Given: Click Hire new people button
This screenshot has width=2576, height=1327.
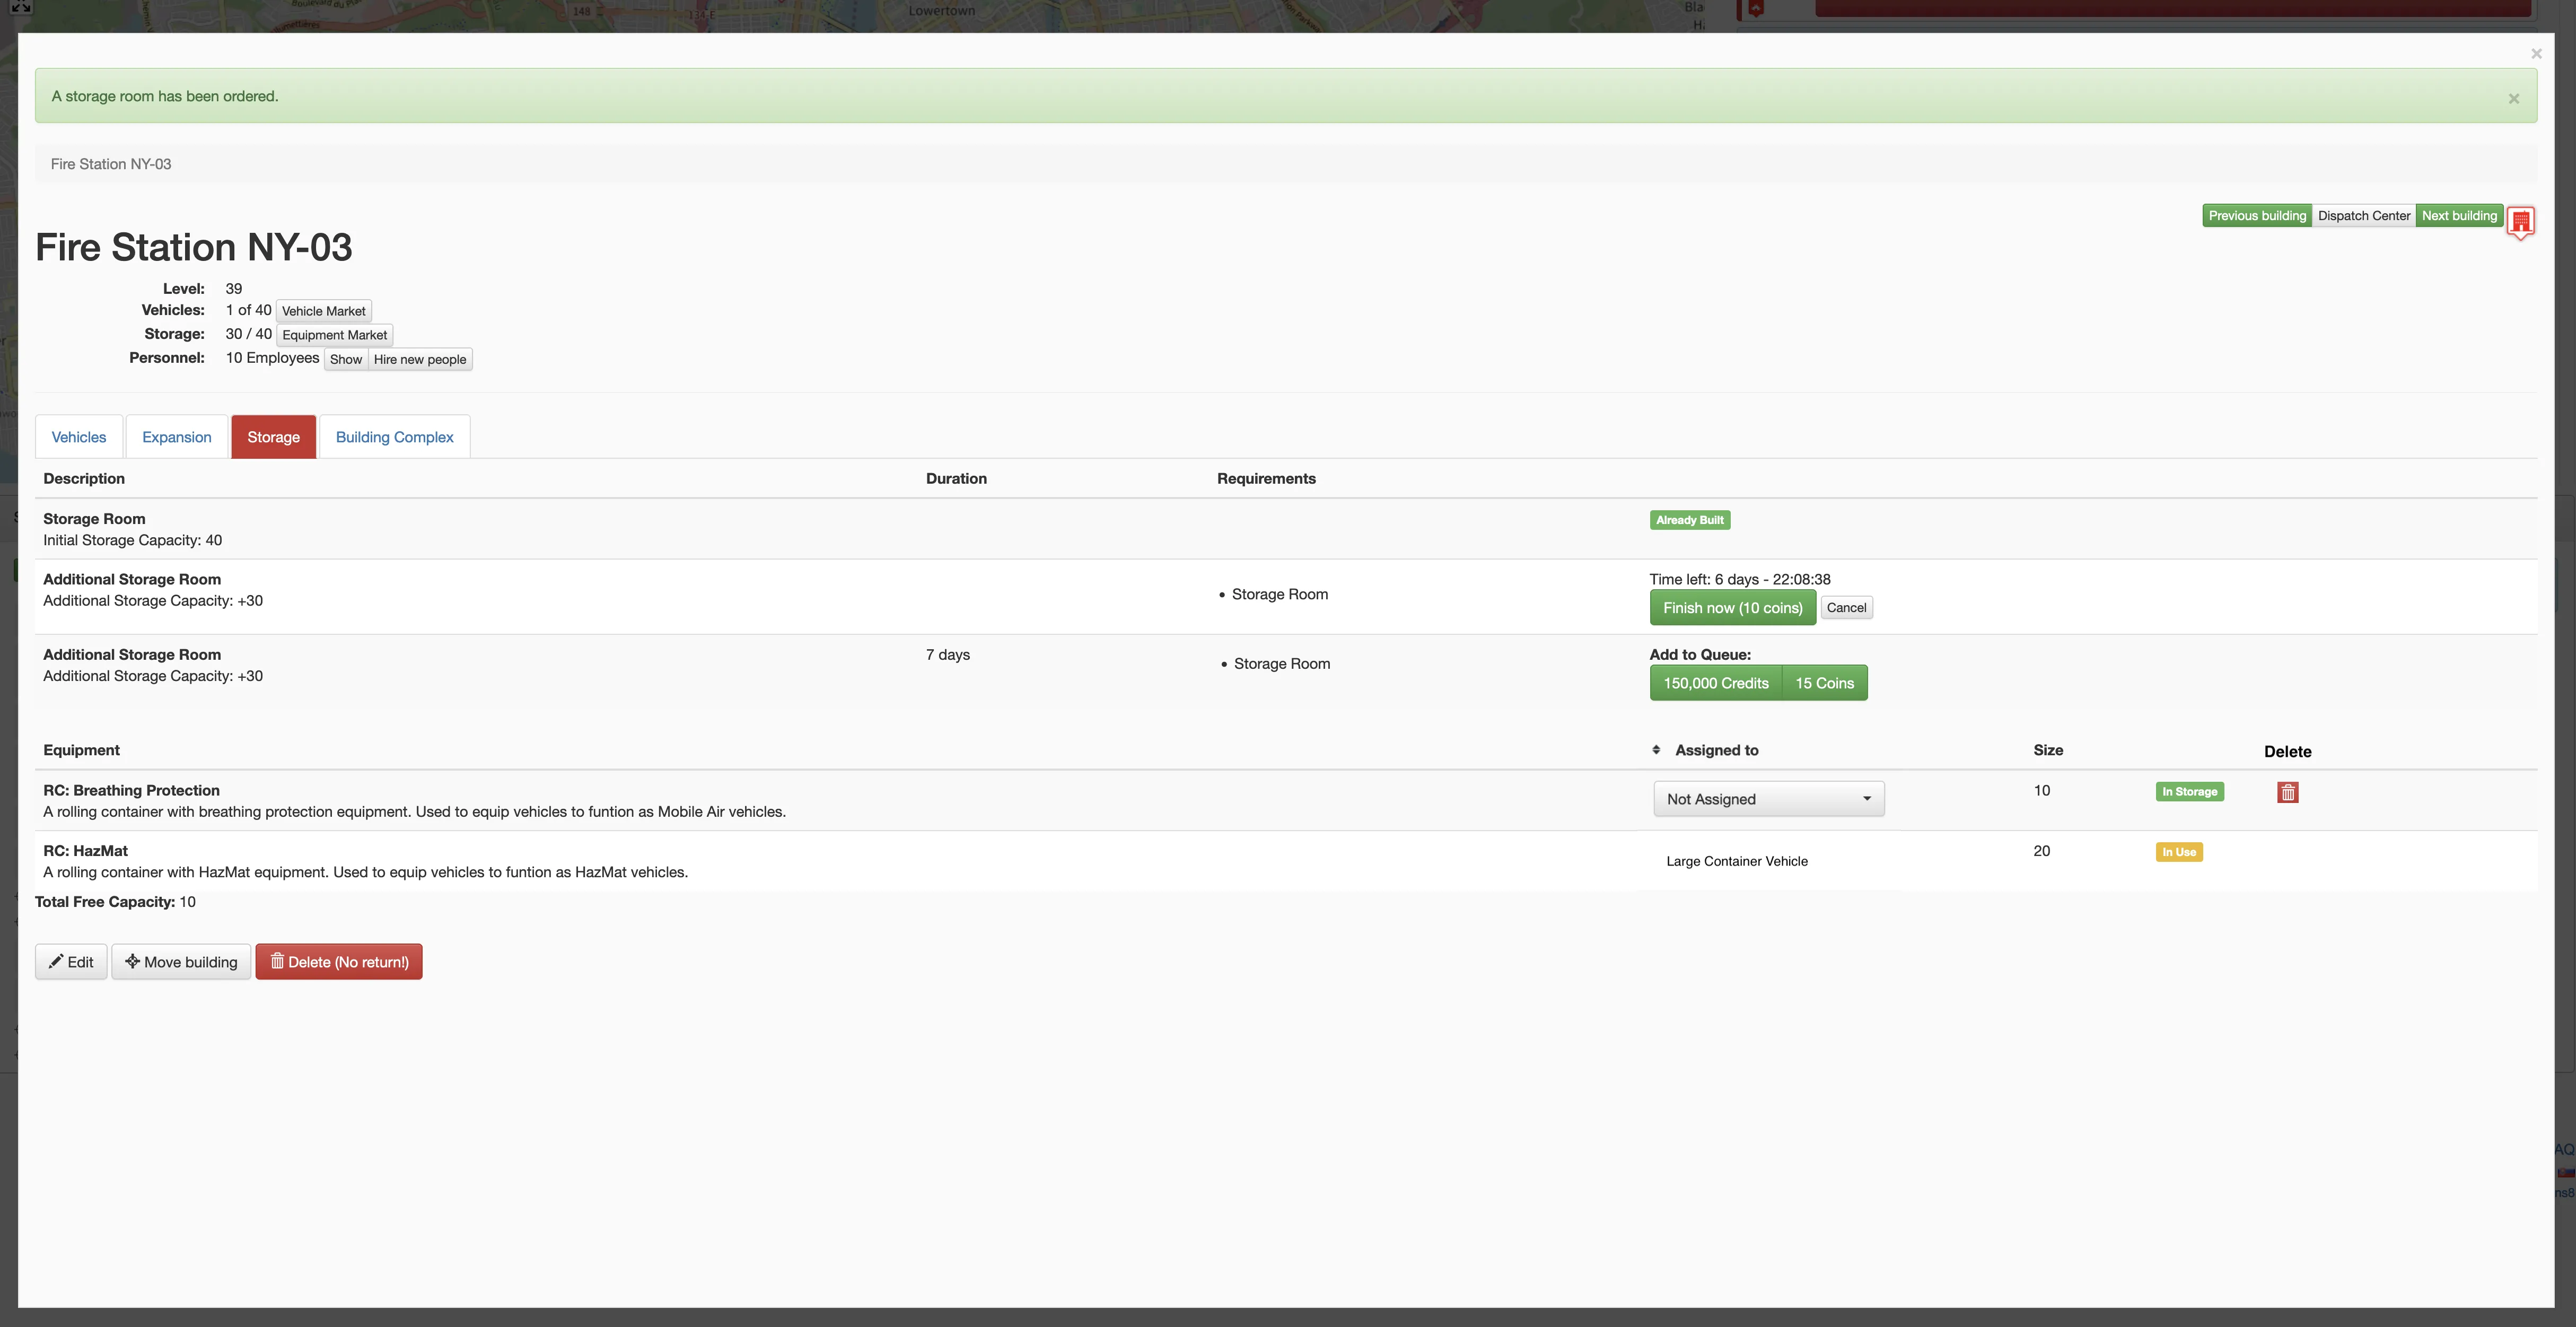Looking at the screenshot, I should [420, 359].
